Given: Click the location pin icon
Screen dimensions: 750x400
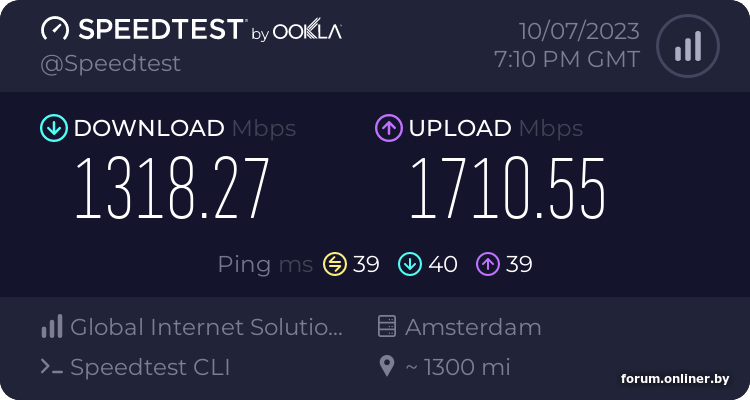Looking at the screenshot, I should pyautogui.click(x=387, y=367).
